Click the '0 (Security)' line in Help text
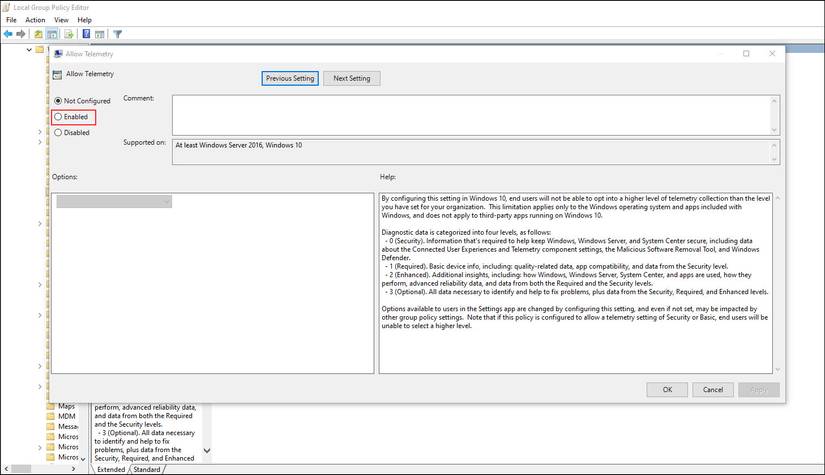The height and width of the screenshot is (475, 825). coord(568,241)
